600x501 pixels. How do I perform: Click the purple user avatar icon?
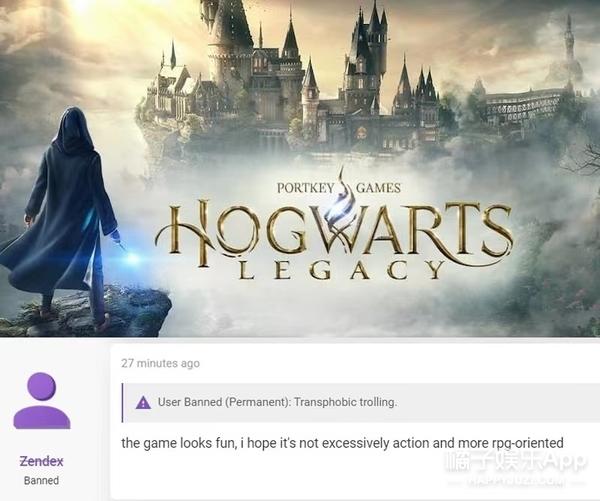[x=42, y=400]
